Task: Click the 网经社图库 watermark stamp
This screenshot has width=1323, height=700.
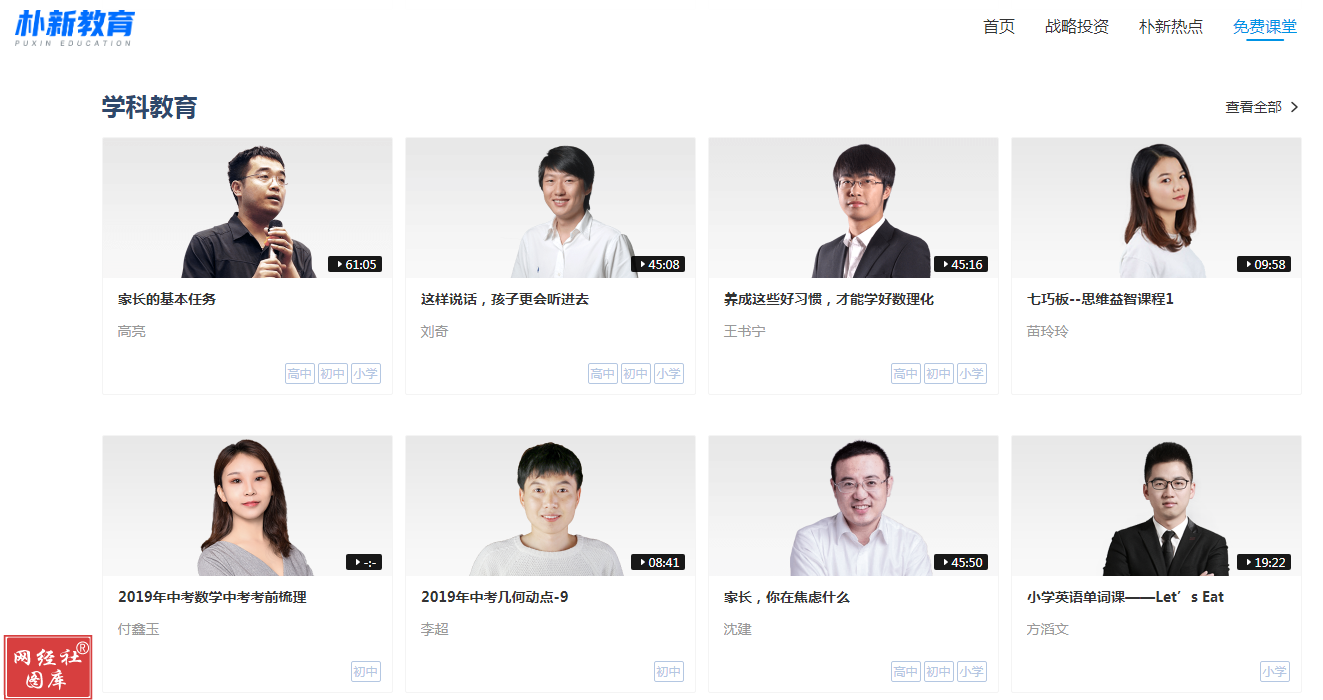Action: (48, 667)
